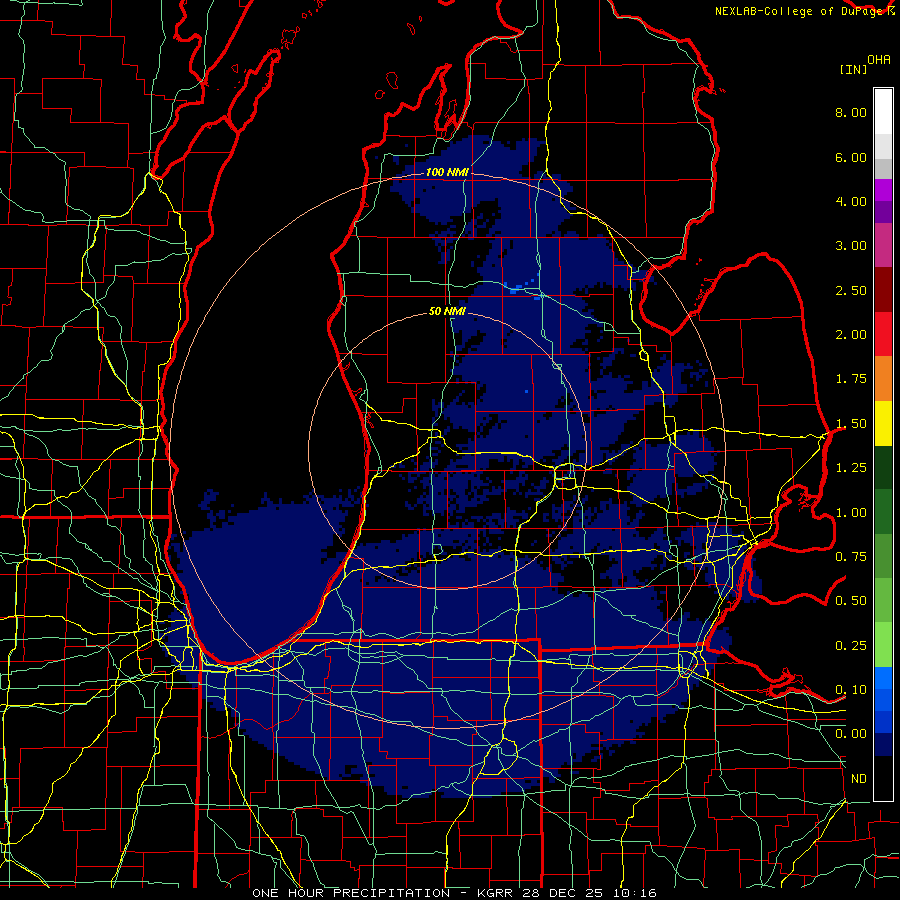This screenshot has height=900, width=900.
Task: Pick the magenta legend color near 4.00
Action: tap(883, 190)
